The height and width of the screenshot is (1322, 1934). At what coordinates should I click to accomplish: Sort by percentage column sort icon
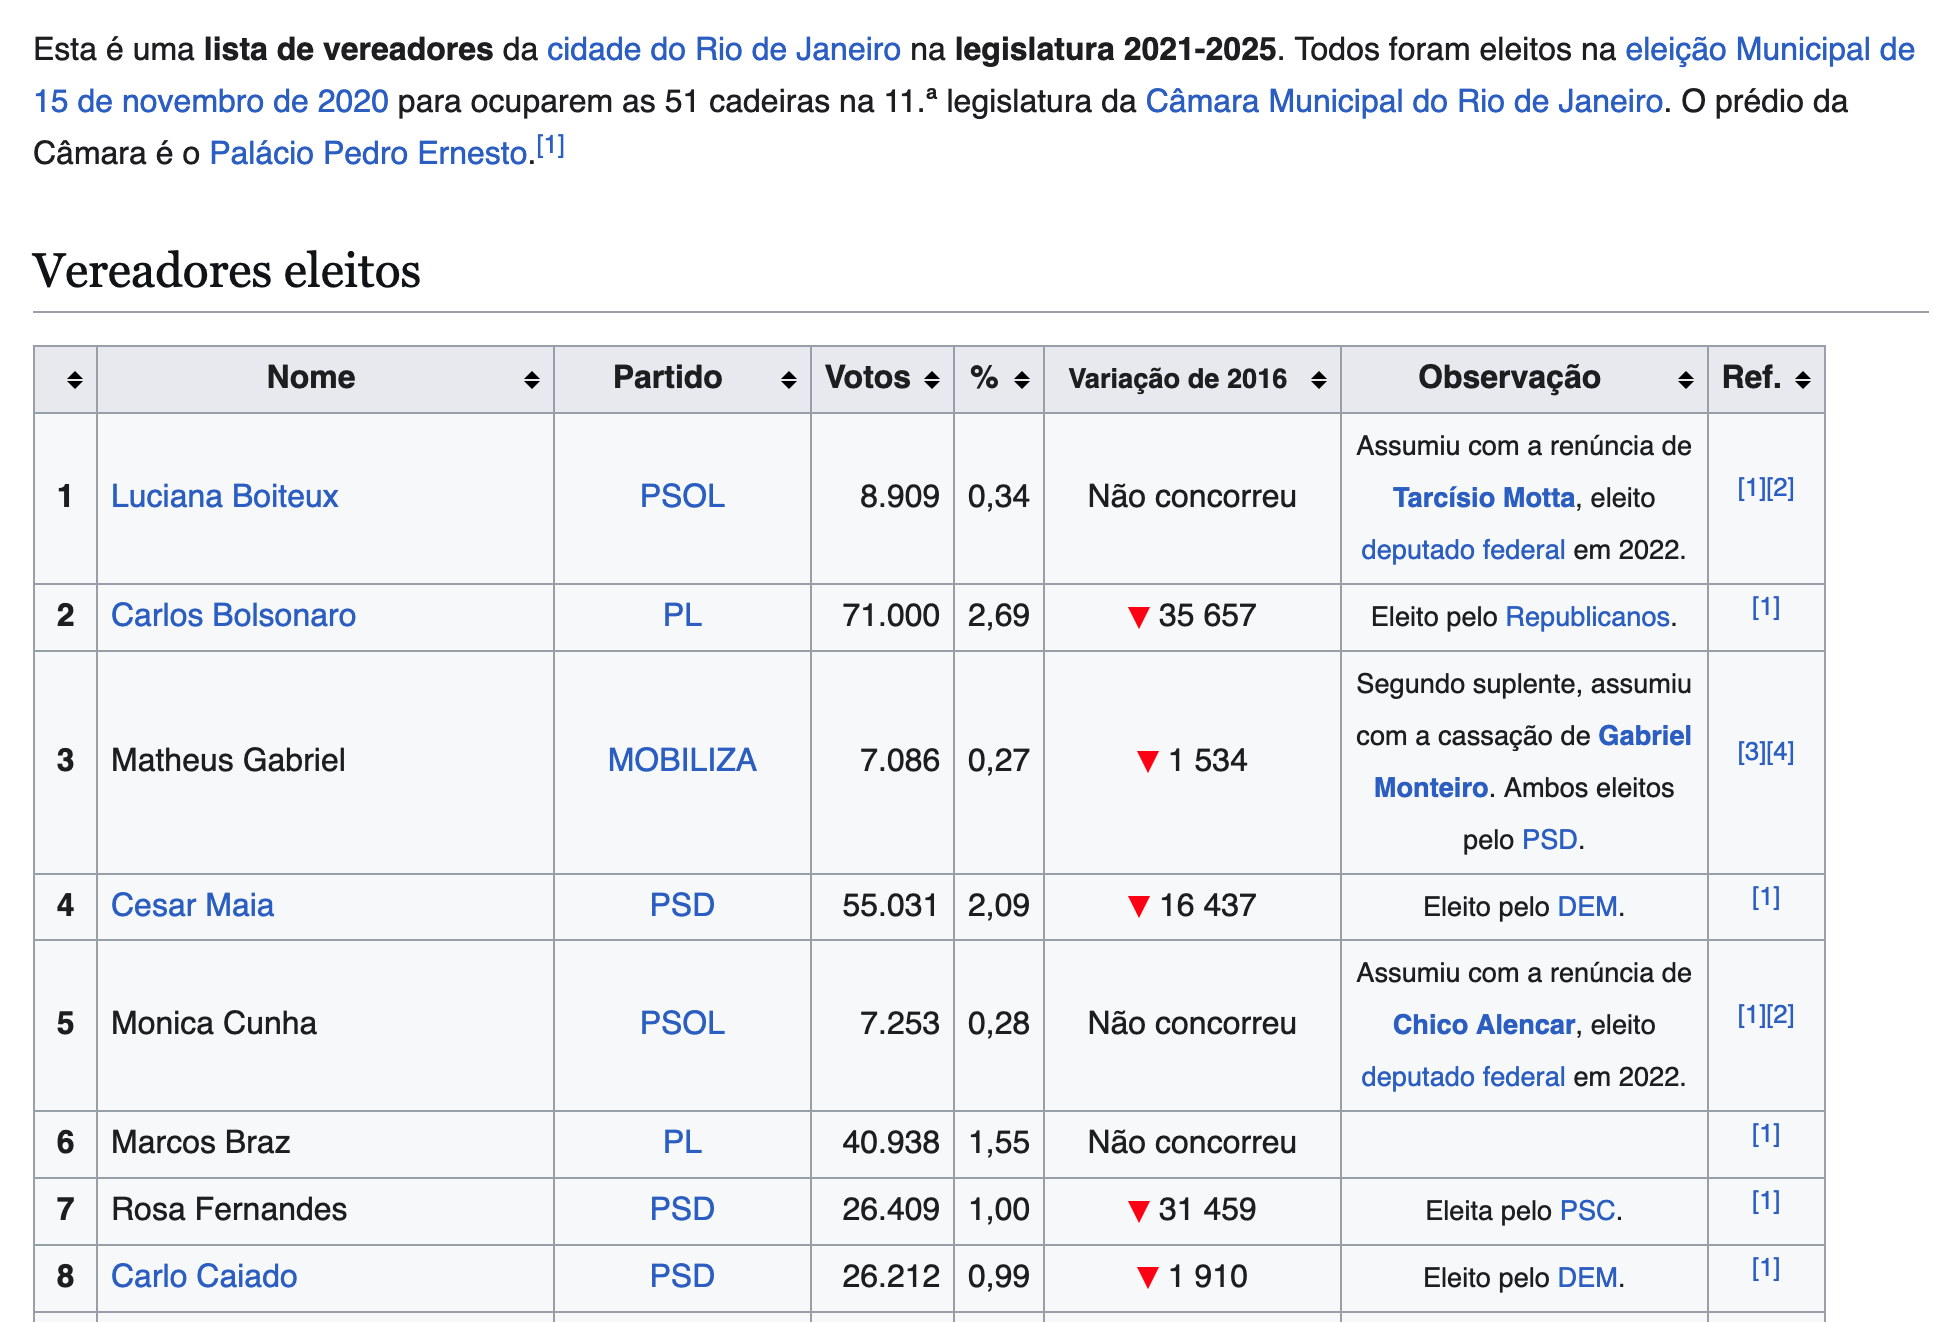pyautogui.click(x=1021, y=379)
